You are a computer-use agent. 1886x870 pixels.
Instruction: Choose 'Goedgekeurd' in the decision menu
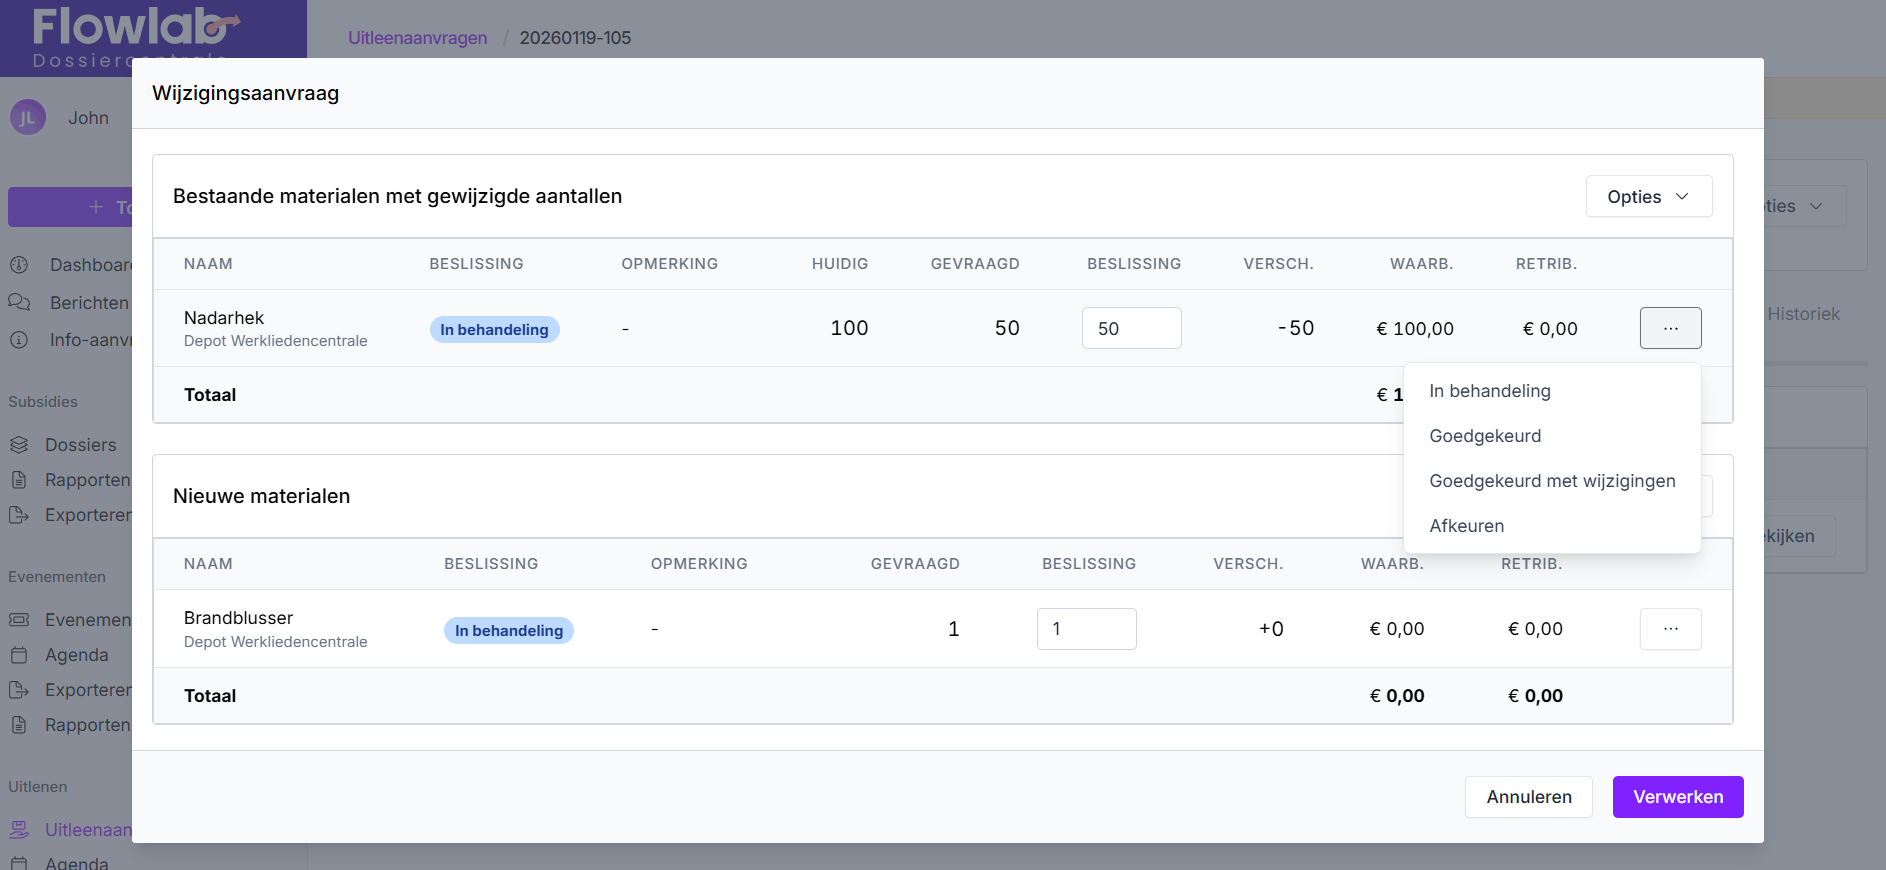tap(1485, 436)
